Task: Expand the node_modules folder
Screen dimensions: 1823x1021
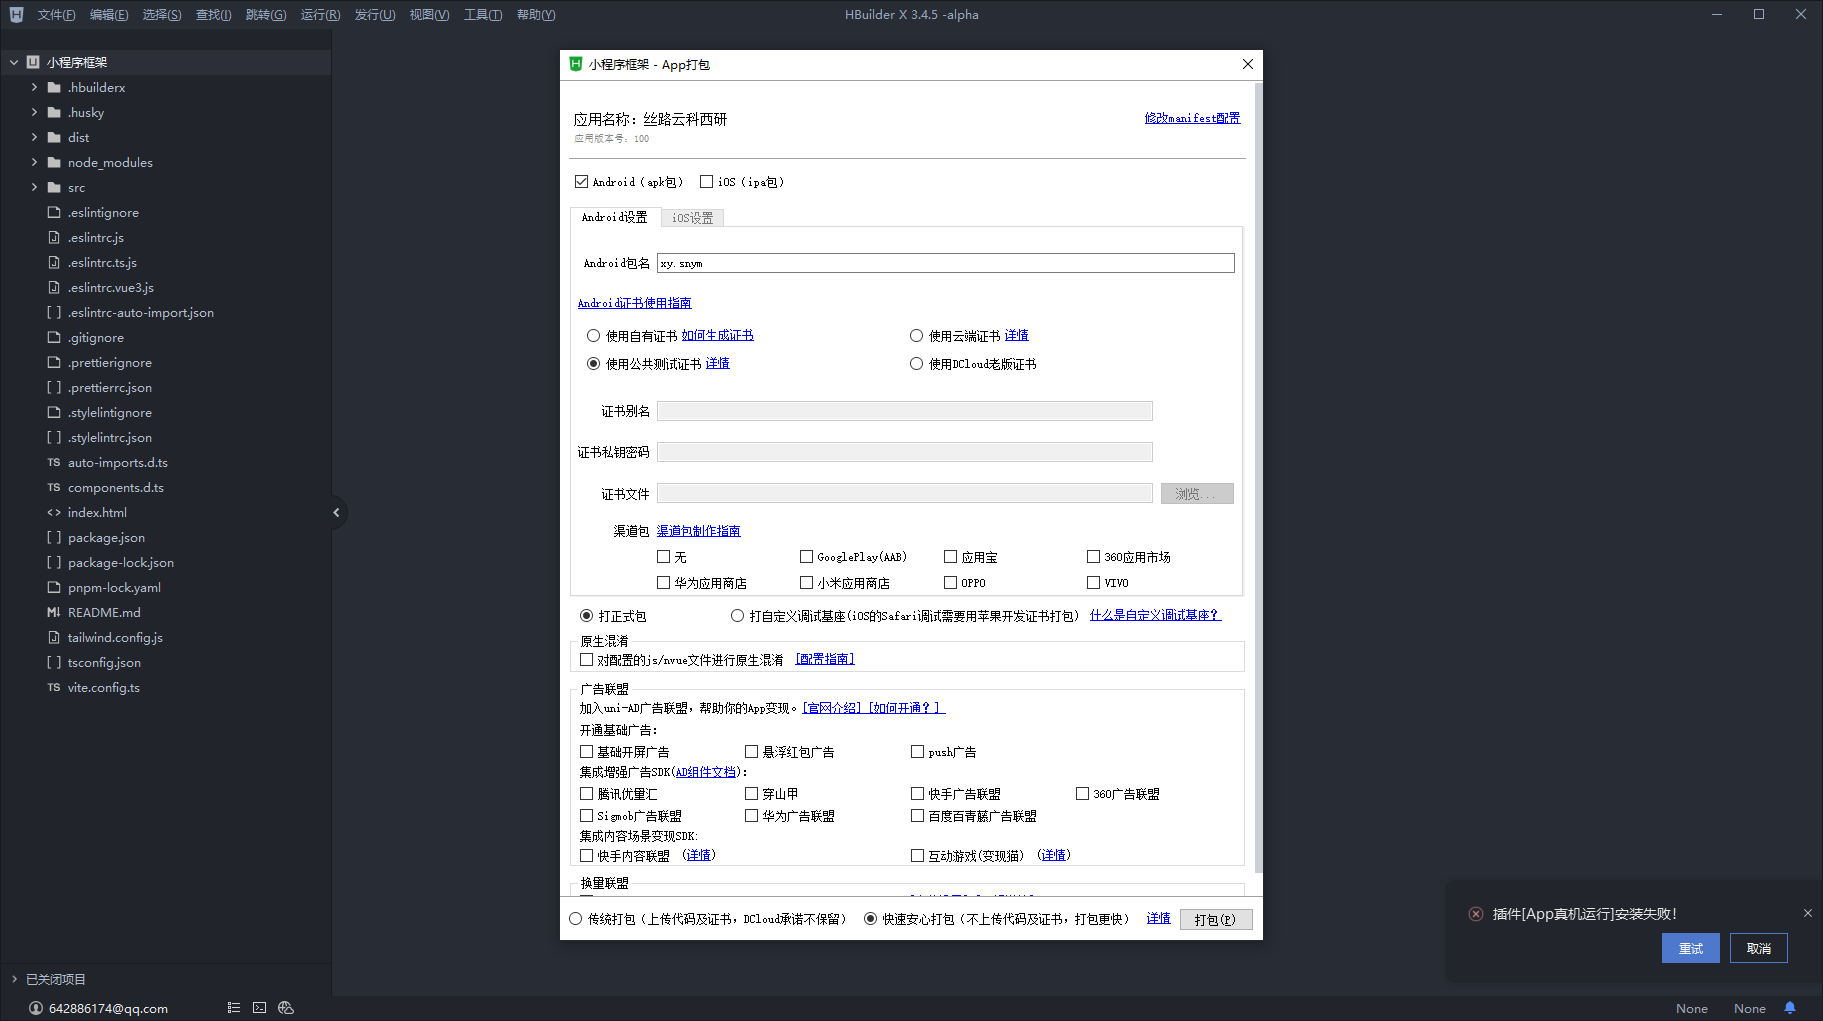Action: point(34,163)
